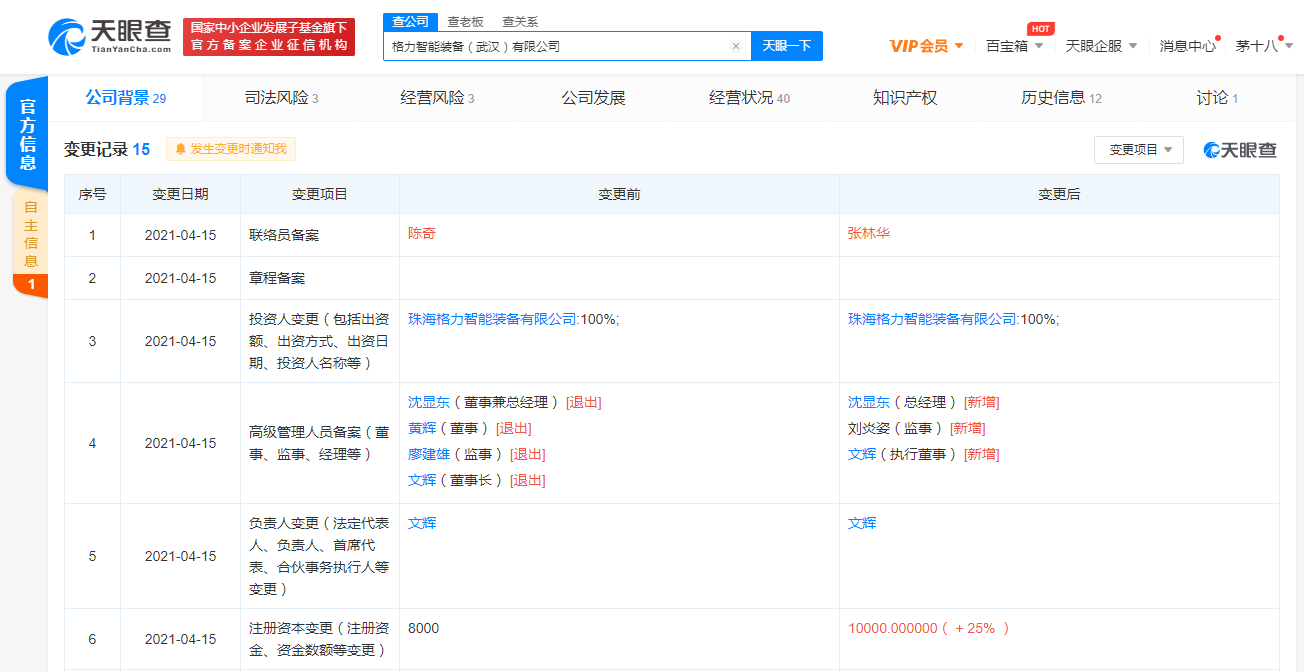Click the HOT badge above 百宝箱
The height and width of the screenshot is (672, 1304).
[x=1040, y=29]
